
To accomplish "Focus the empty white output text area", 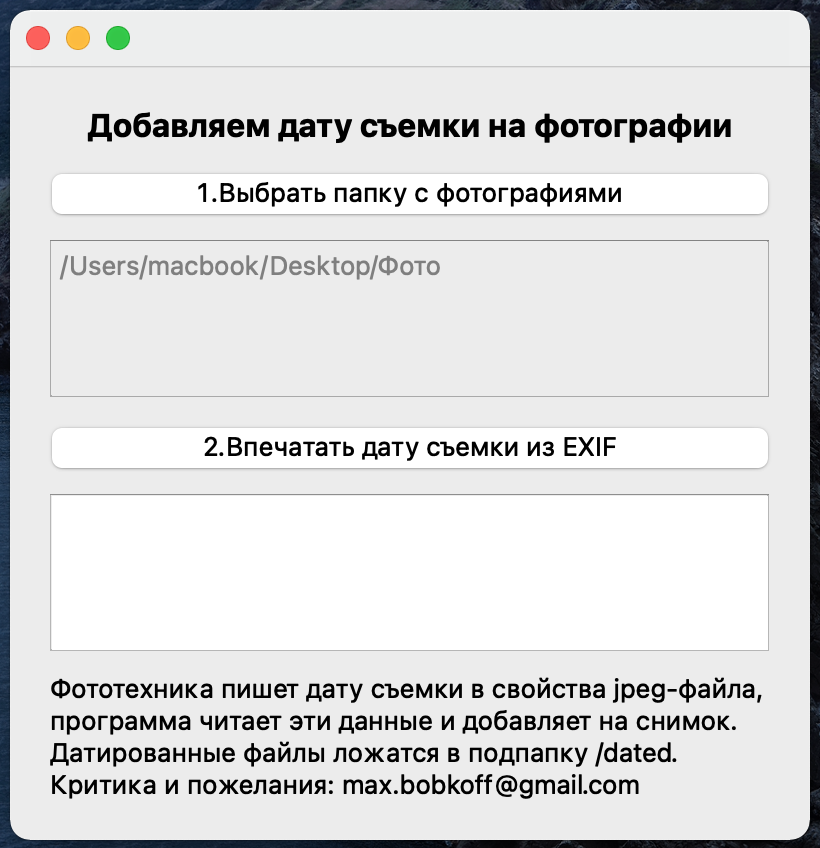I will pyautogui.click(x=409, y=572).
